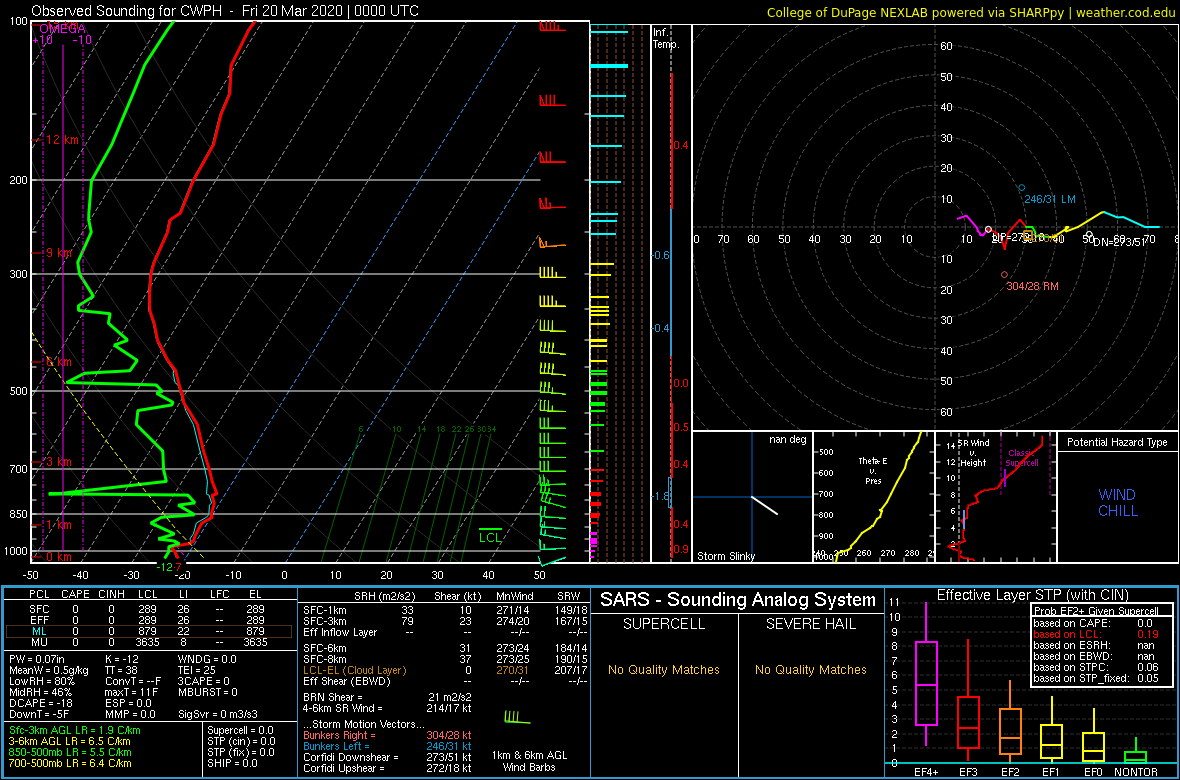1180x780 pixels.
Task: Click the Corfidi Upshear vector line
Action: [387, 767]
